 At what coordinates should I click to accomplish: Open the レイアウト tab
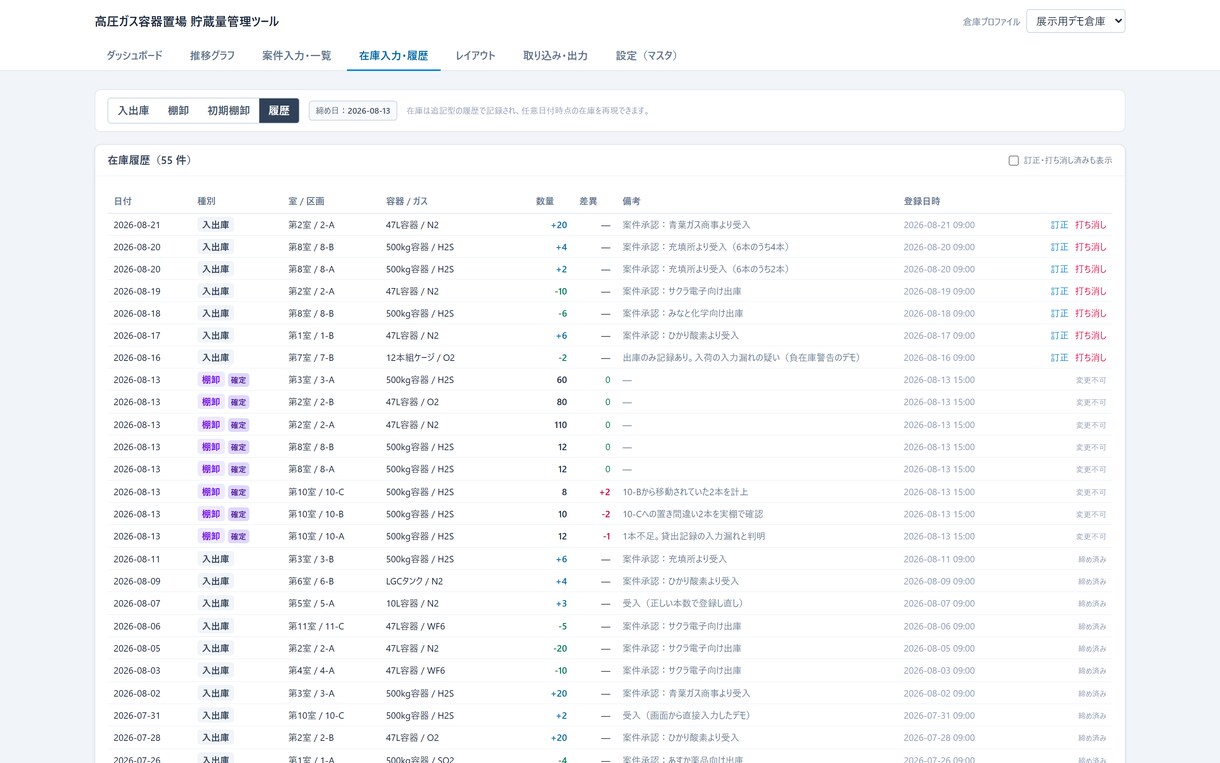pos(475,56)
